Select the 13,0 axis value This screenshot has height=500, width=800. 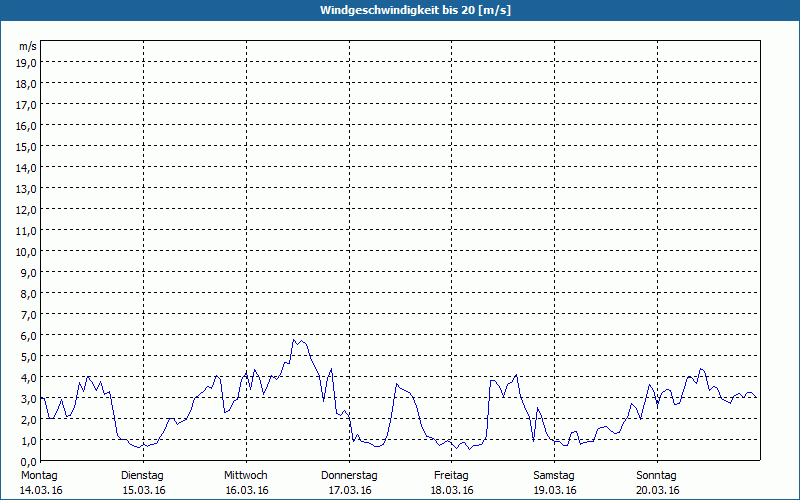click(27, 189)
